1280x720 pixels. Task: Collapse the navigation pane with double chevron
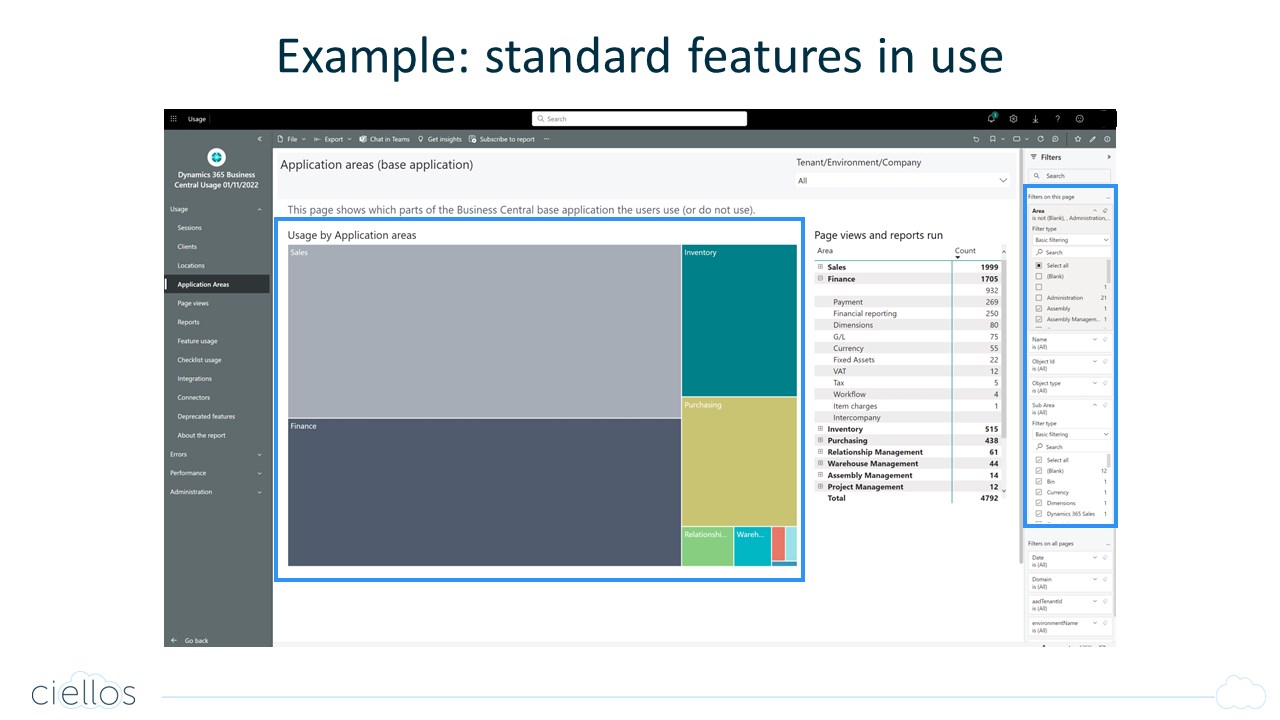(260, 139)
